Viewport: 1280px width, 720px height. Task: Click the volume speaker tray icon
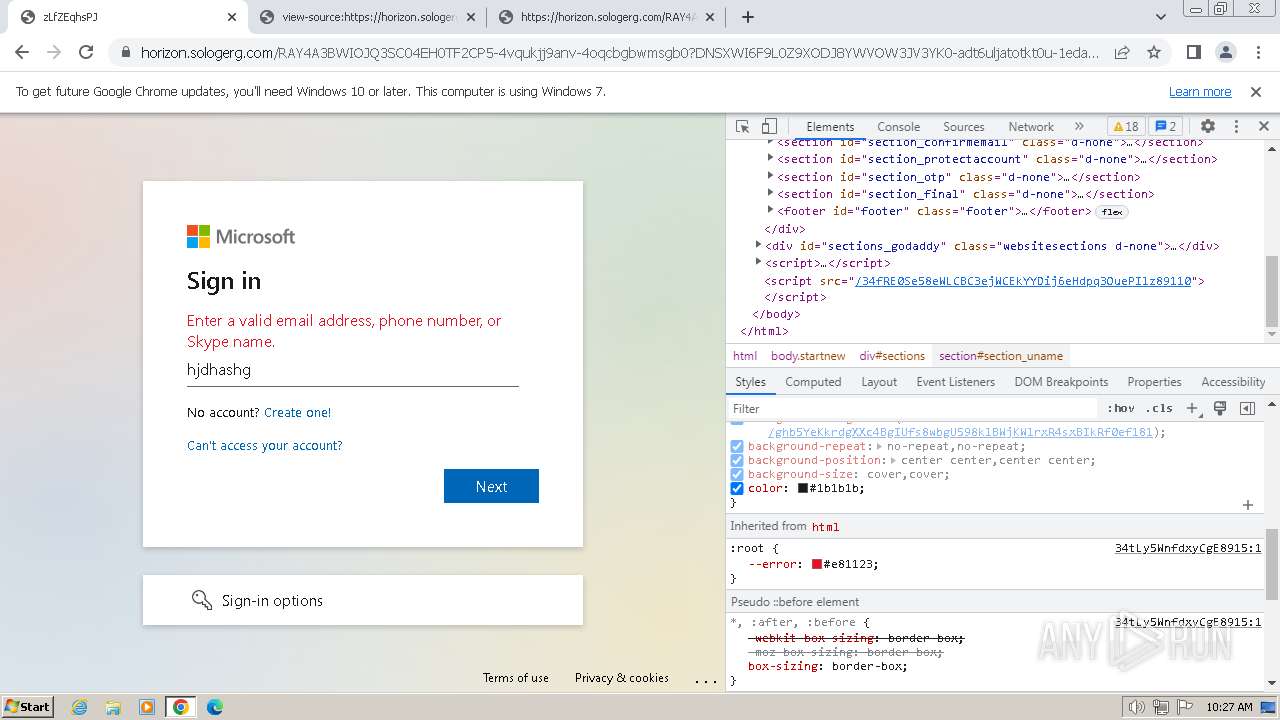[x=1136, y=707]
